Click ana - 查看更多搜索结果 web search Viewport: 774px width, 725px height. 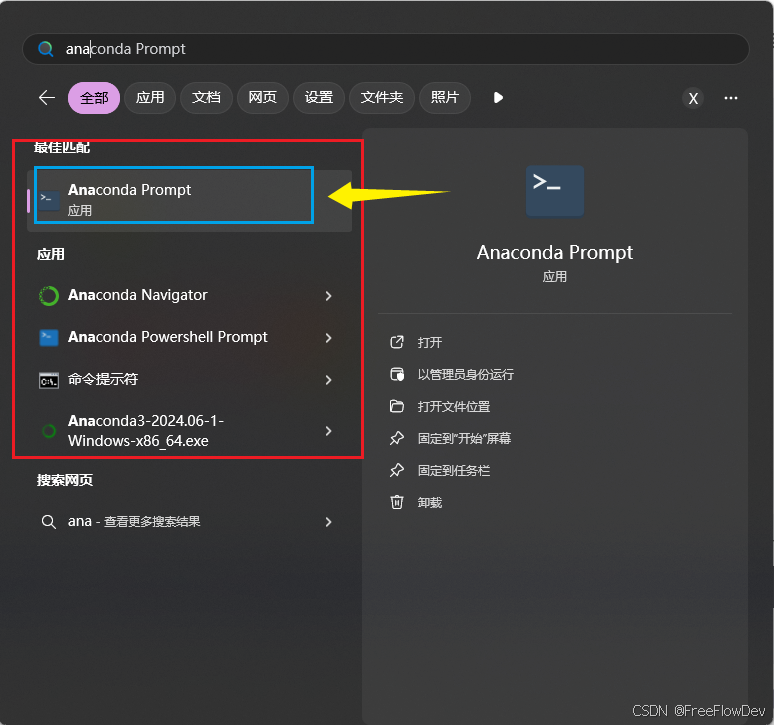tap(190, 522)
